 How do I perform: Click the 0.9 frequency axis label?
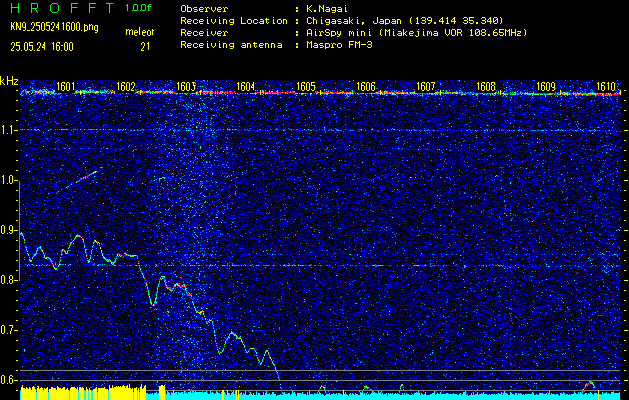[8, 230]
